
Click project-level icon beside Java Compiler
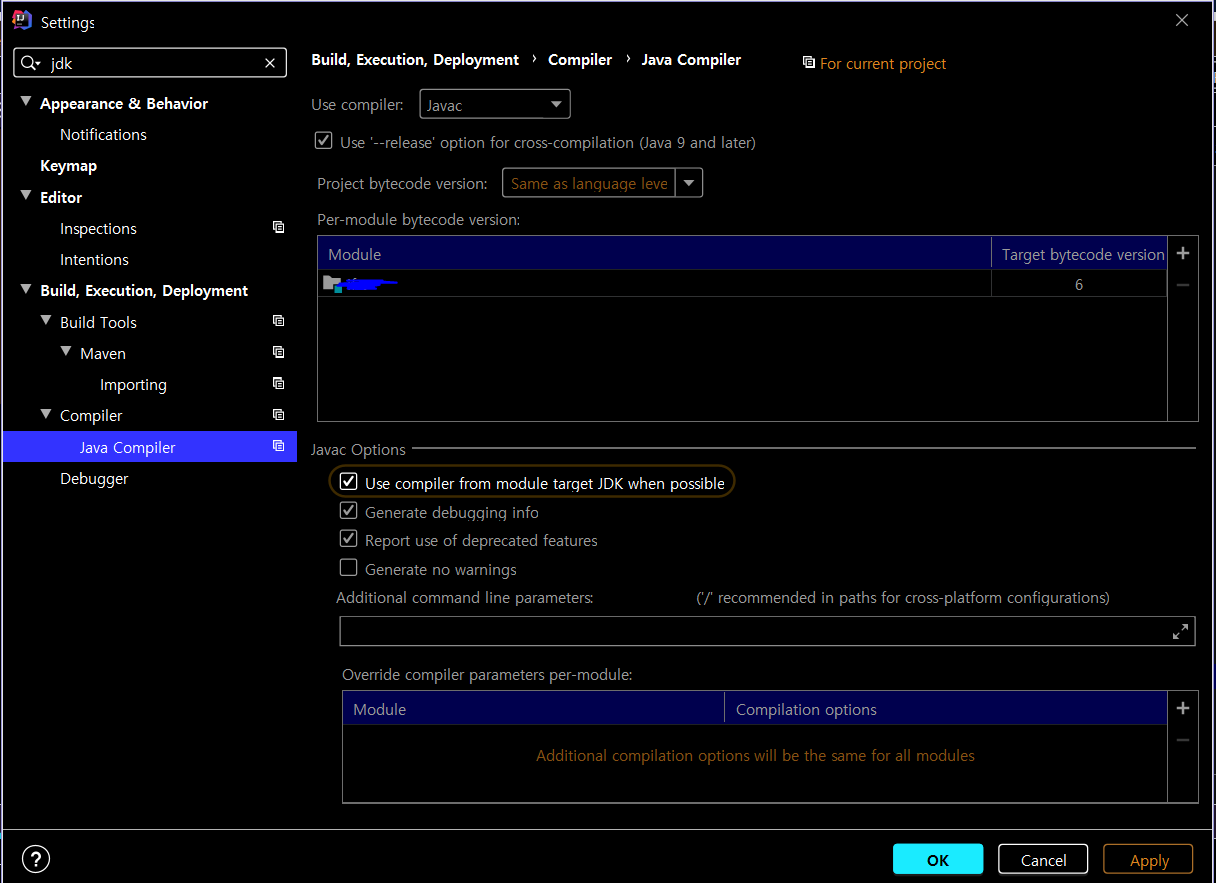coord(278,447)
